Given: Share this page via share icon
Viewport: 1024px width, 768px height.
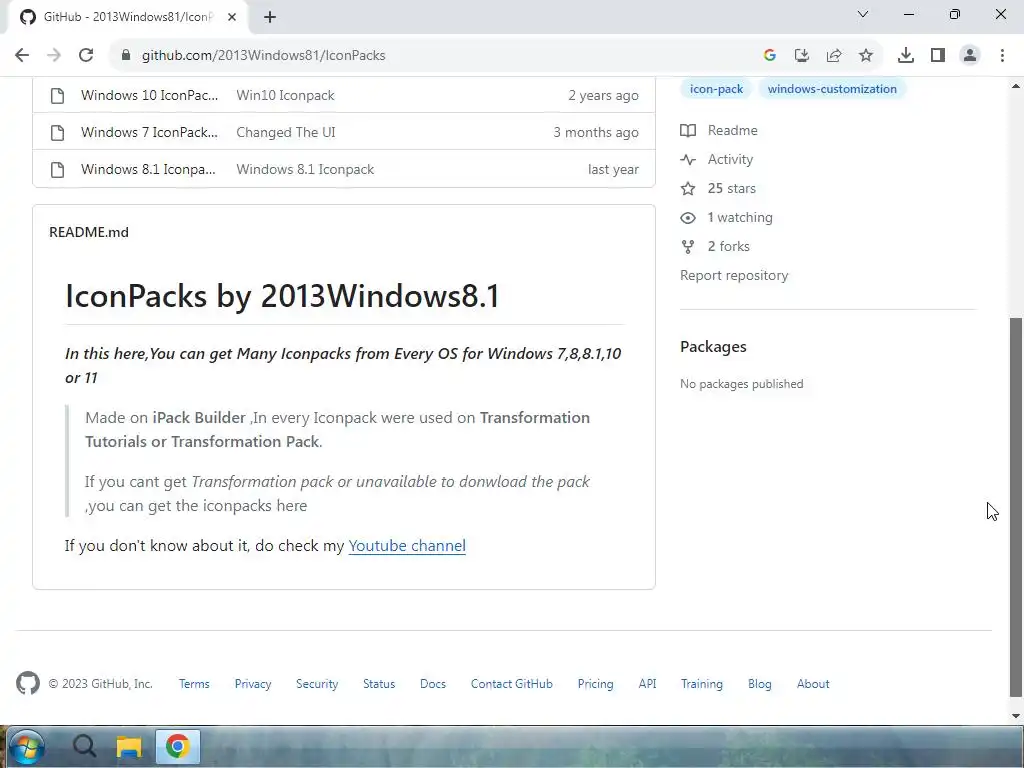Looking at the screenshot, I should [x=834, y=56].
